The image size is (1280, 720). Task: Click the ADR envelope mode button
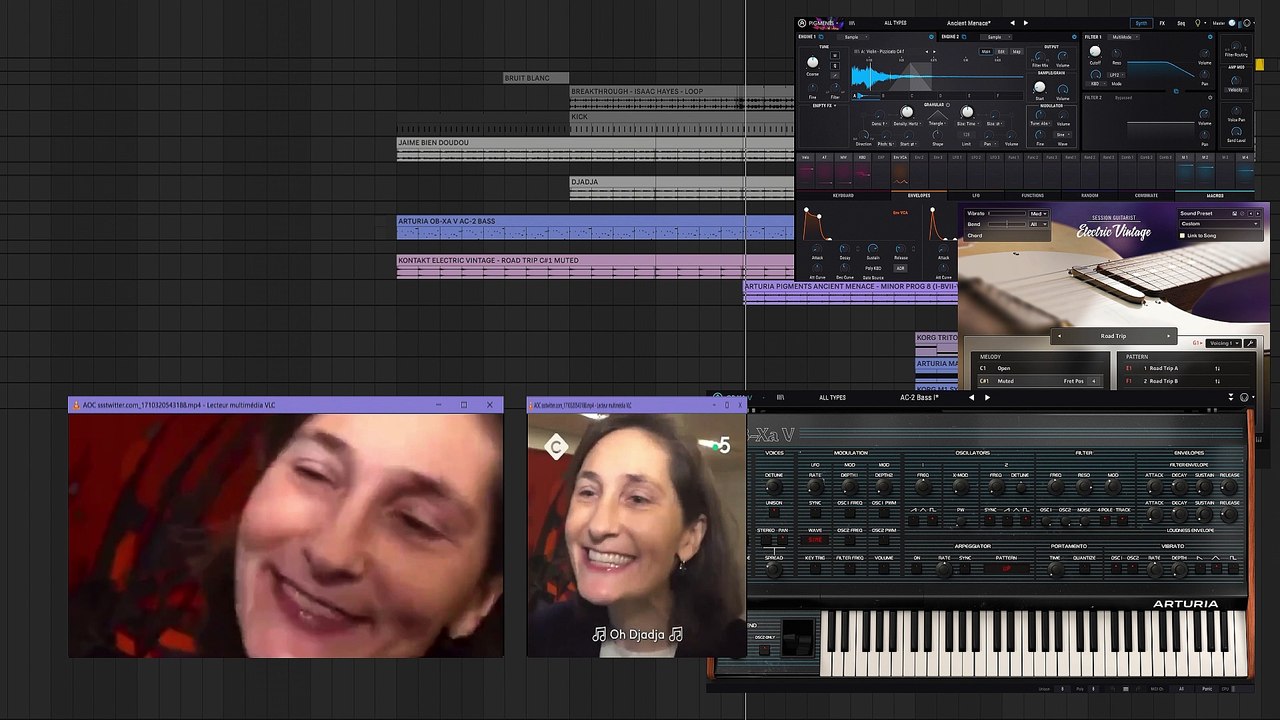(x=900, y=268)
